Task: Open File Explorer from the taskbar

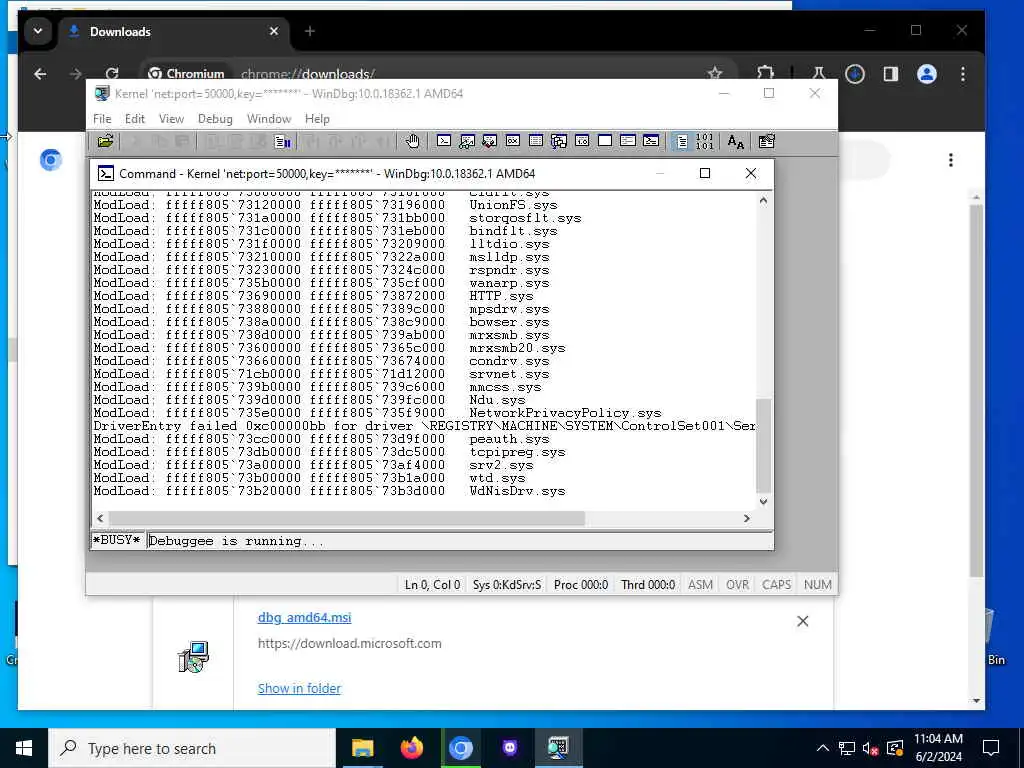Action: pos(362,748)
